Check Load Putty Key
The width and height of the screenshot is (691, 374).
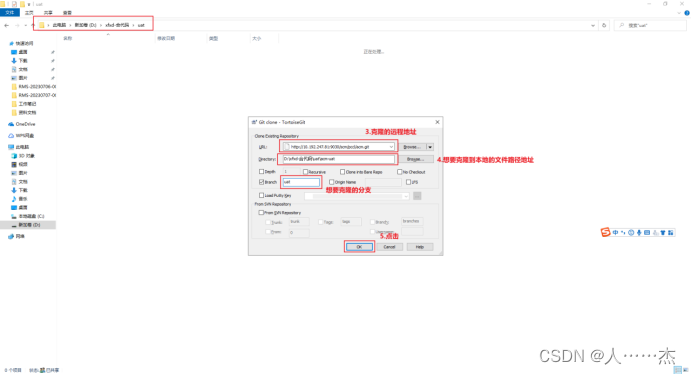pos(262,195)
